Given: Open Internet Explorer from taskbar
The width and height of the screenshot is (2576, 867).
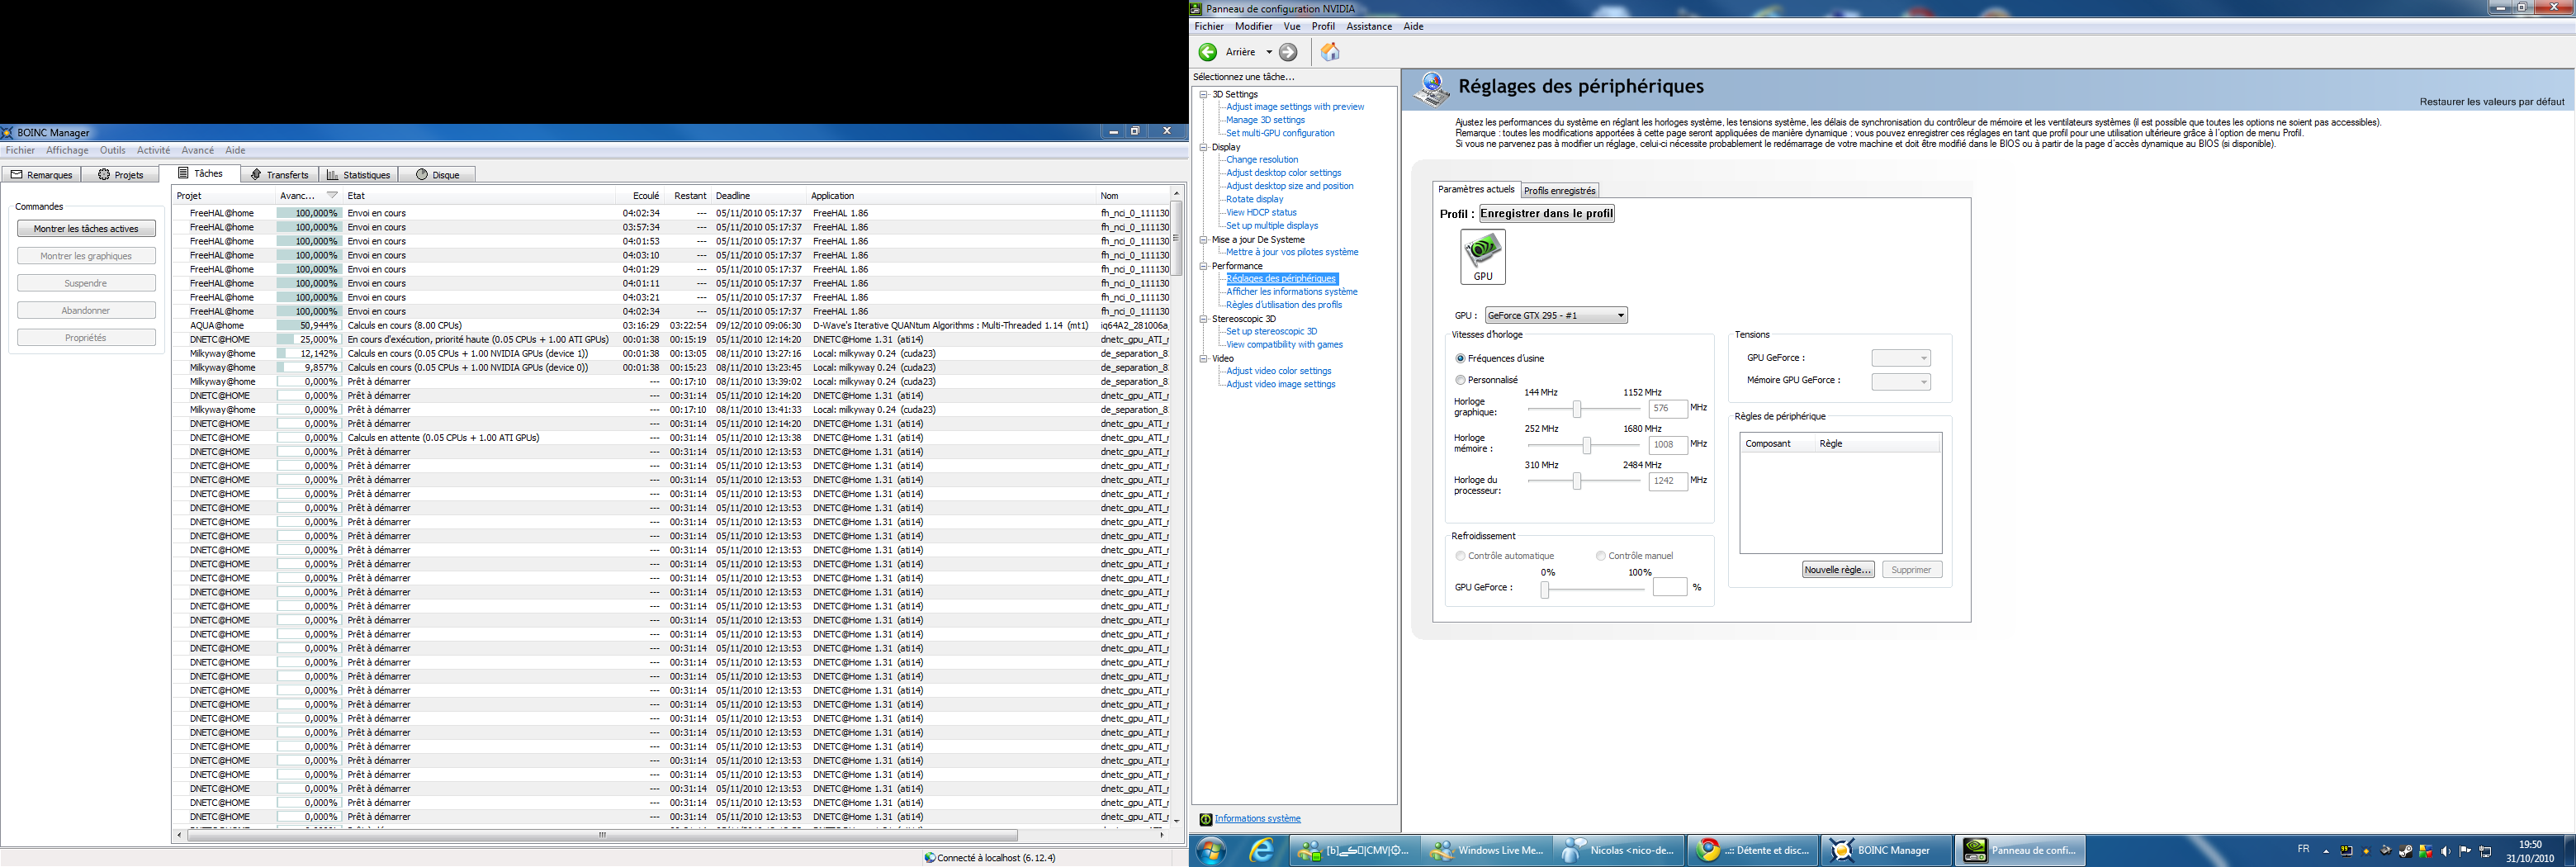Looking at the screenshot, I should click(x=1262, y=850).
